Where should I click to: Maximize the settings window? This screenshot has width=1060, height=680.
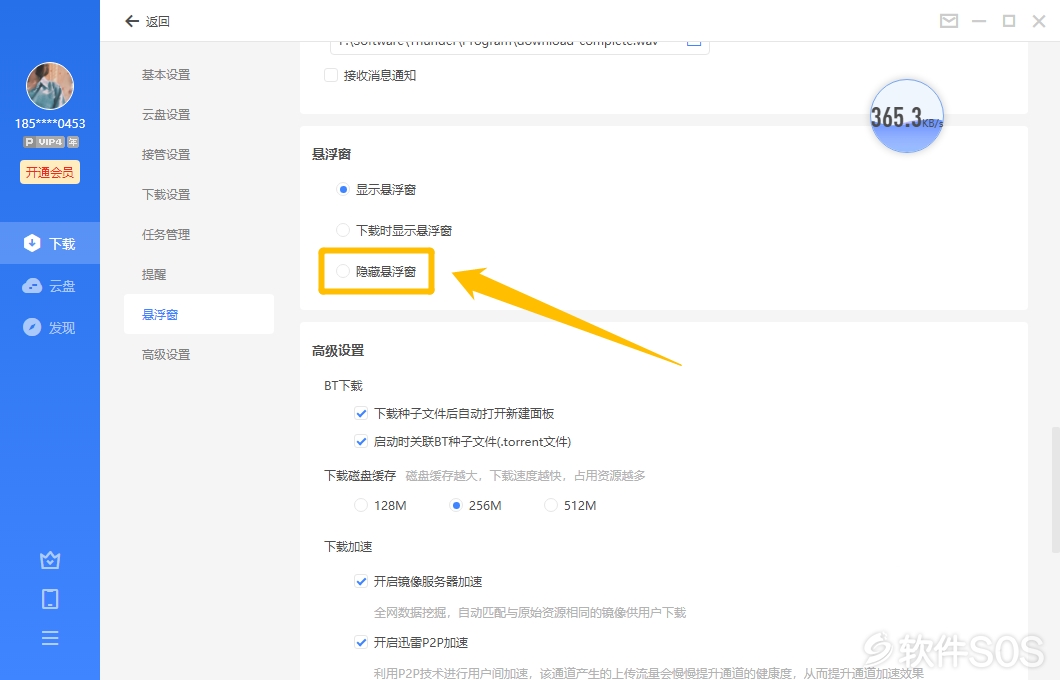pyautogui.click(x=1009, y=21)
